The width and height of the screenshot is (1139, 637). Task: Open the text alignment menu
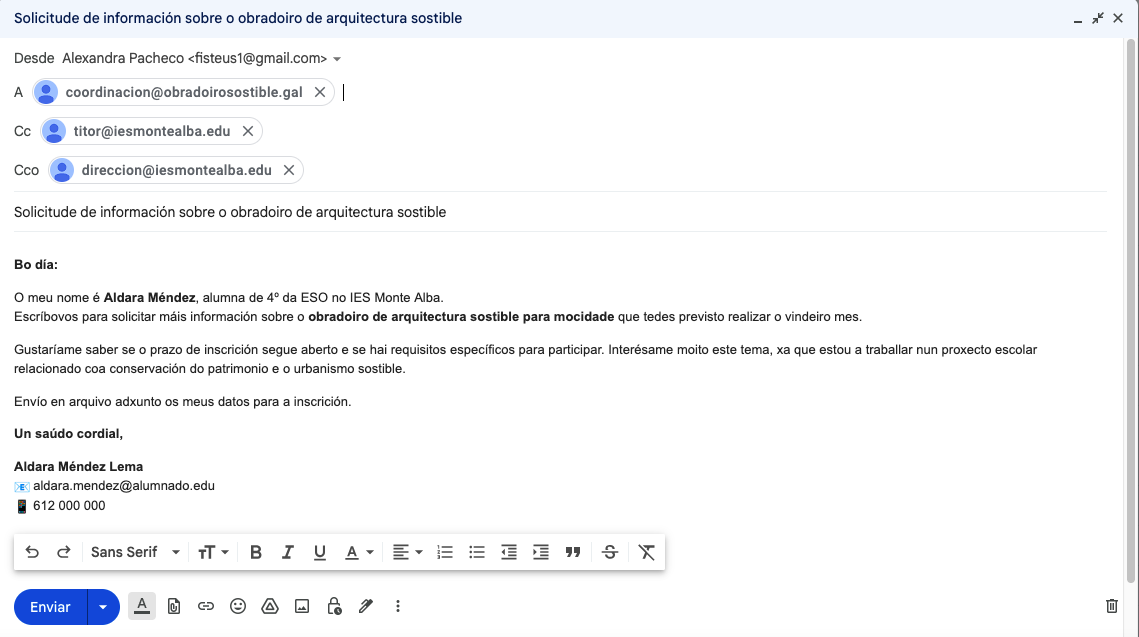click(407, 552)
